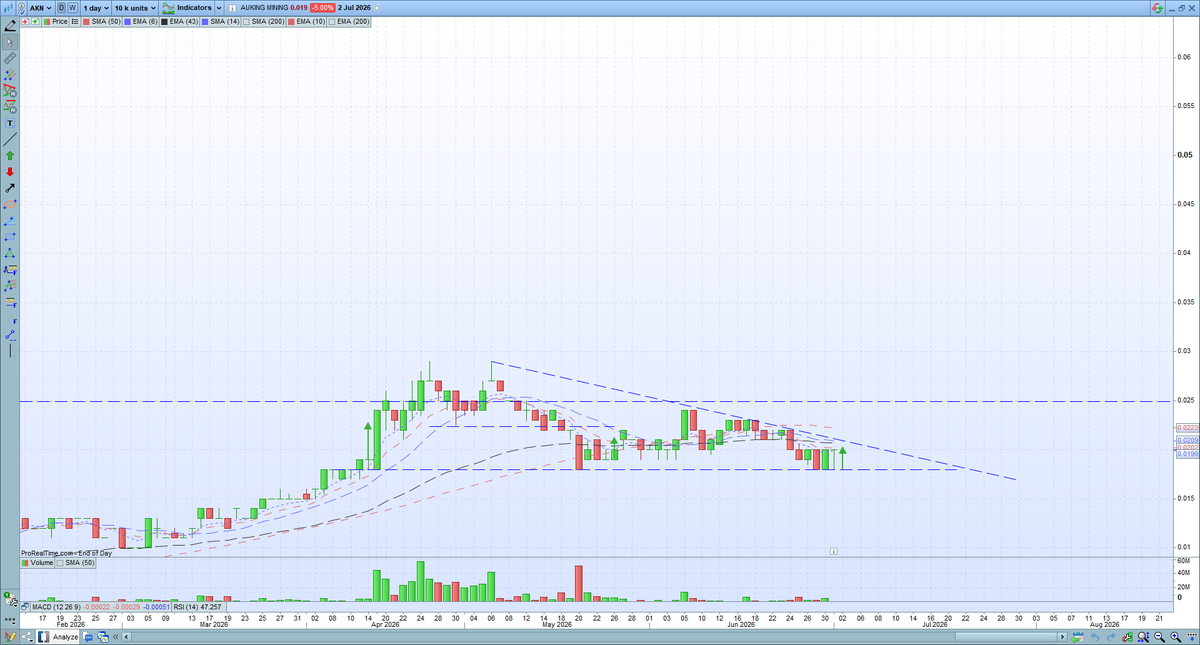Click the detach panel icon beside MACD
The width and height of the screenshot is (1200, 645).
[x=24, y=607]
